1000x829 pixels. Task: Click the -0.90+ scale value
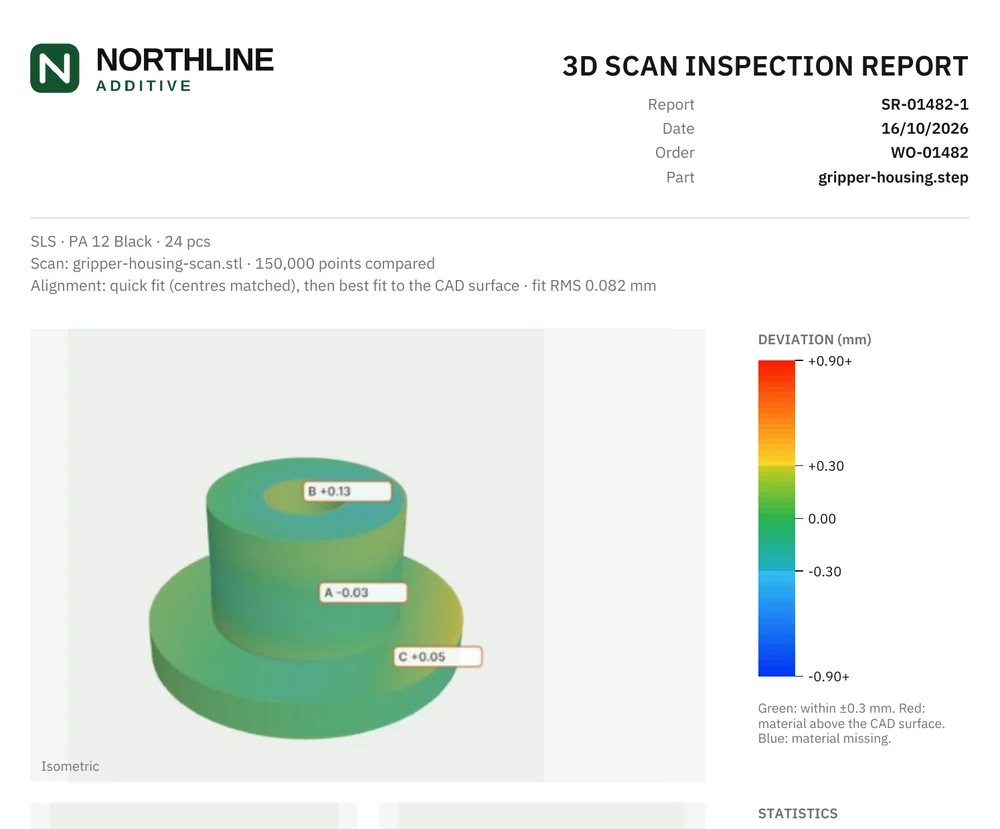[x=828, y=677]
